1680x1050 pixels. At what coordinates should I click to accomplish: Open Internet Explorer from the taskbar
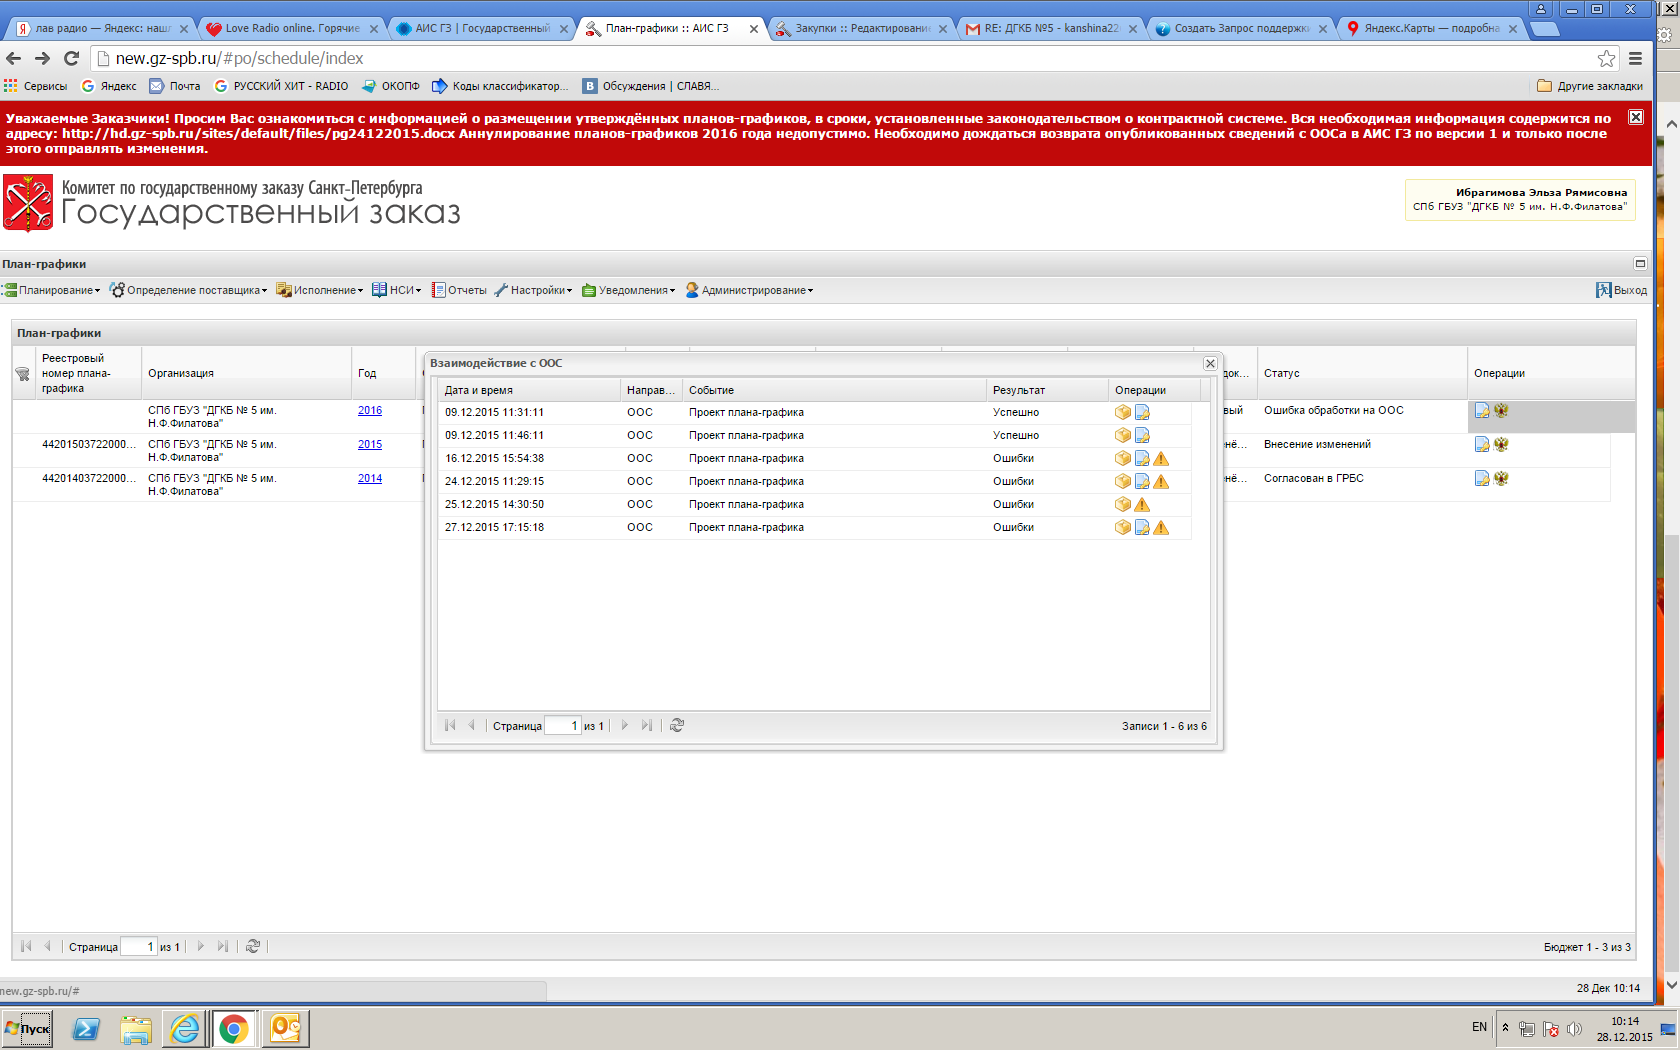coord(185,1028)
